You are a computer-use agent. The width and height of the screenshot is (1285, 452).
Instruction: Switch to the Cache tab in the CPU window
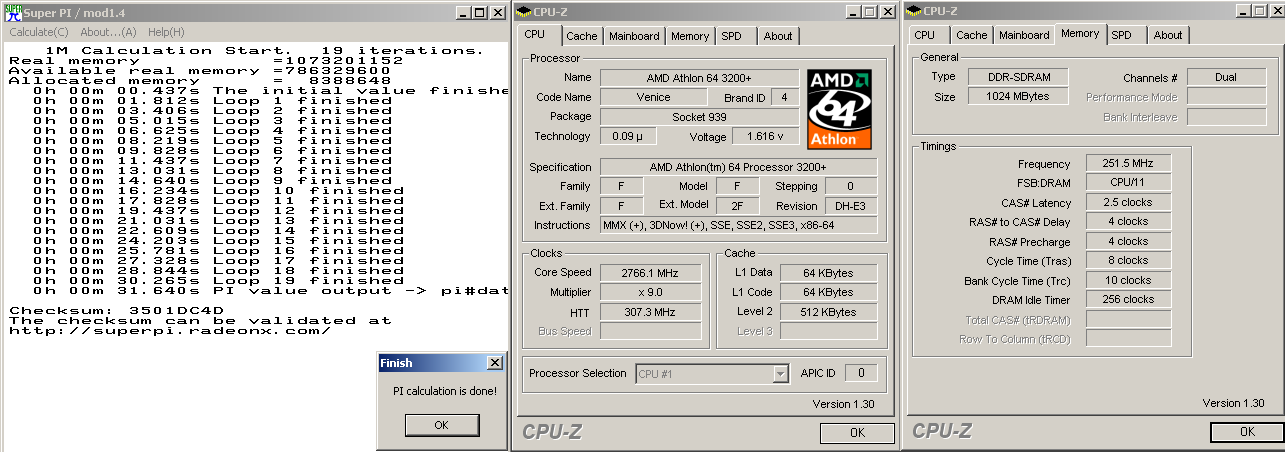click(x=581, y=36)
